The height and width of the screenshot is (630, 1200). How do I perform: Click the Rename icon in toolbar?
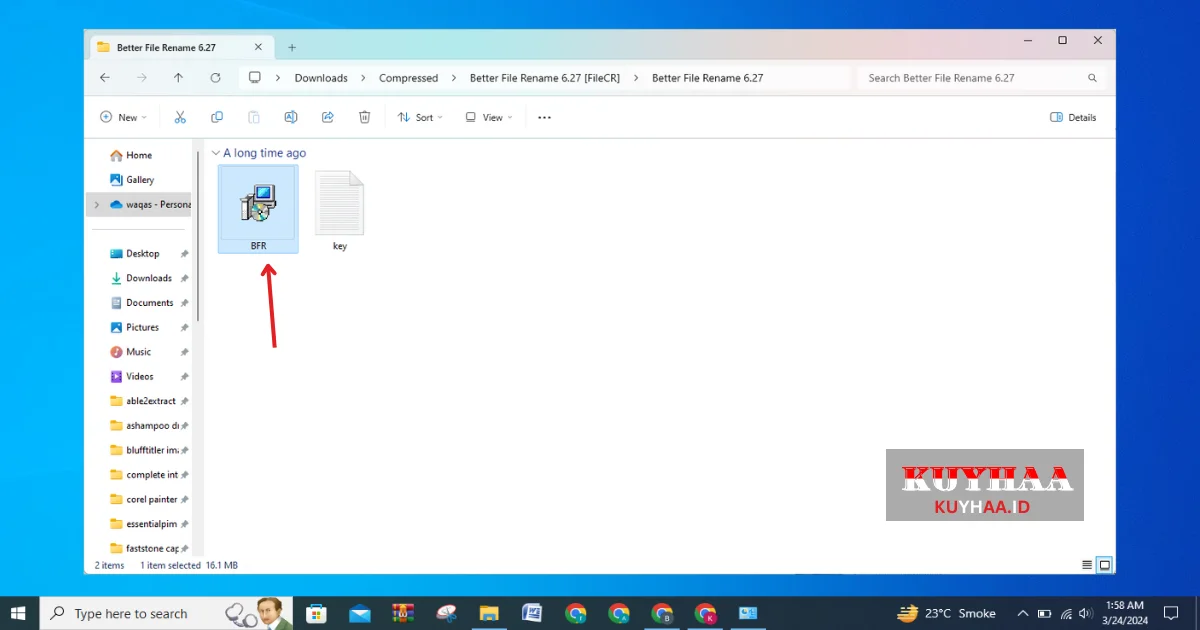pyautogui.click(x=291, y=117)
